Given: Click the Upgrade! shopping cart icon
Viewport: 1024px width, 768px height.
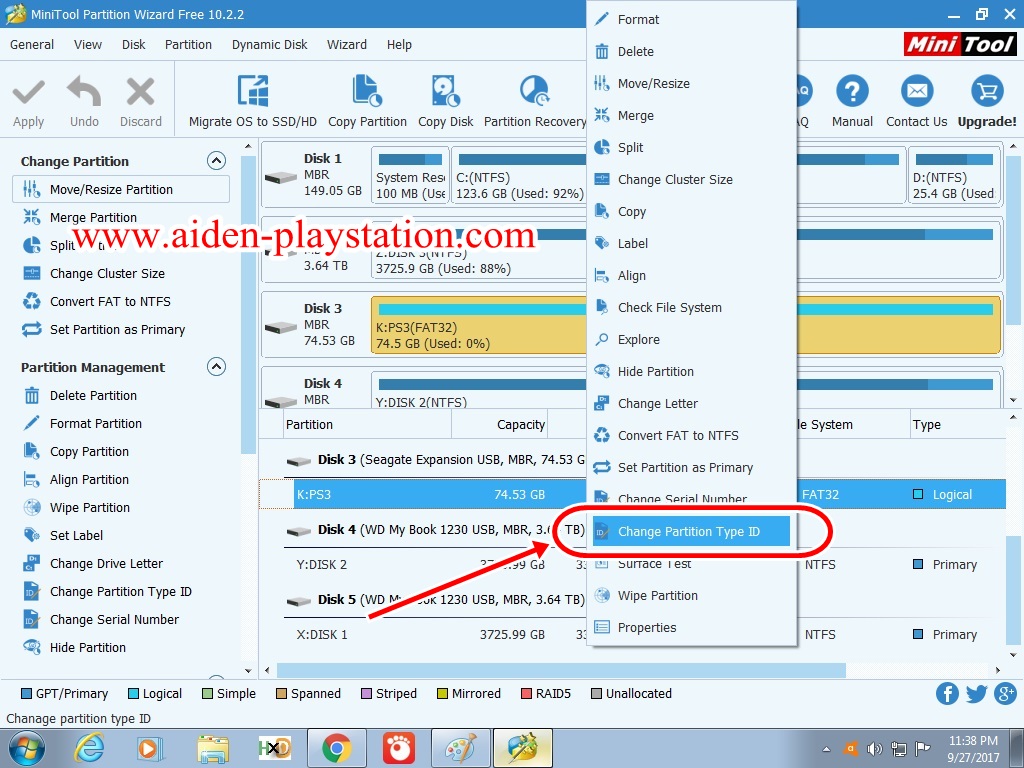Looking at the screenshot, I should (987, 91).
